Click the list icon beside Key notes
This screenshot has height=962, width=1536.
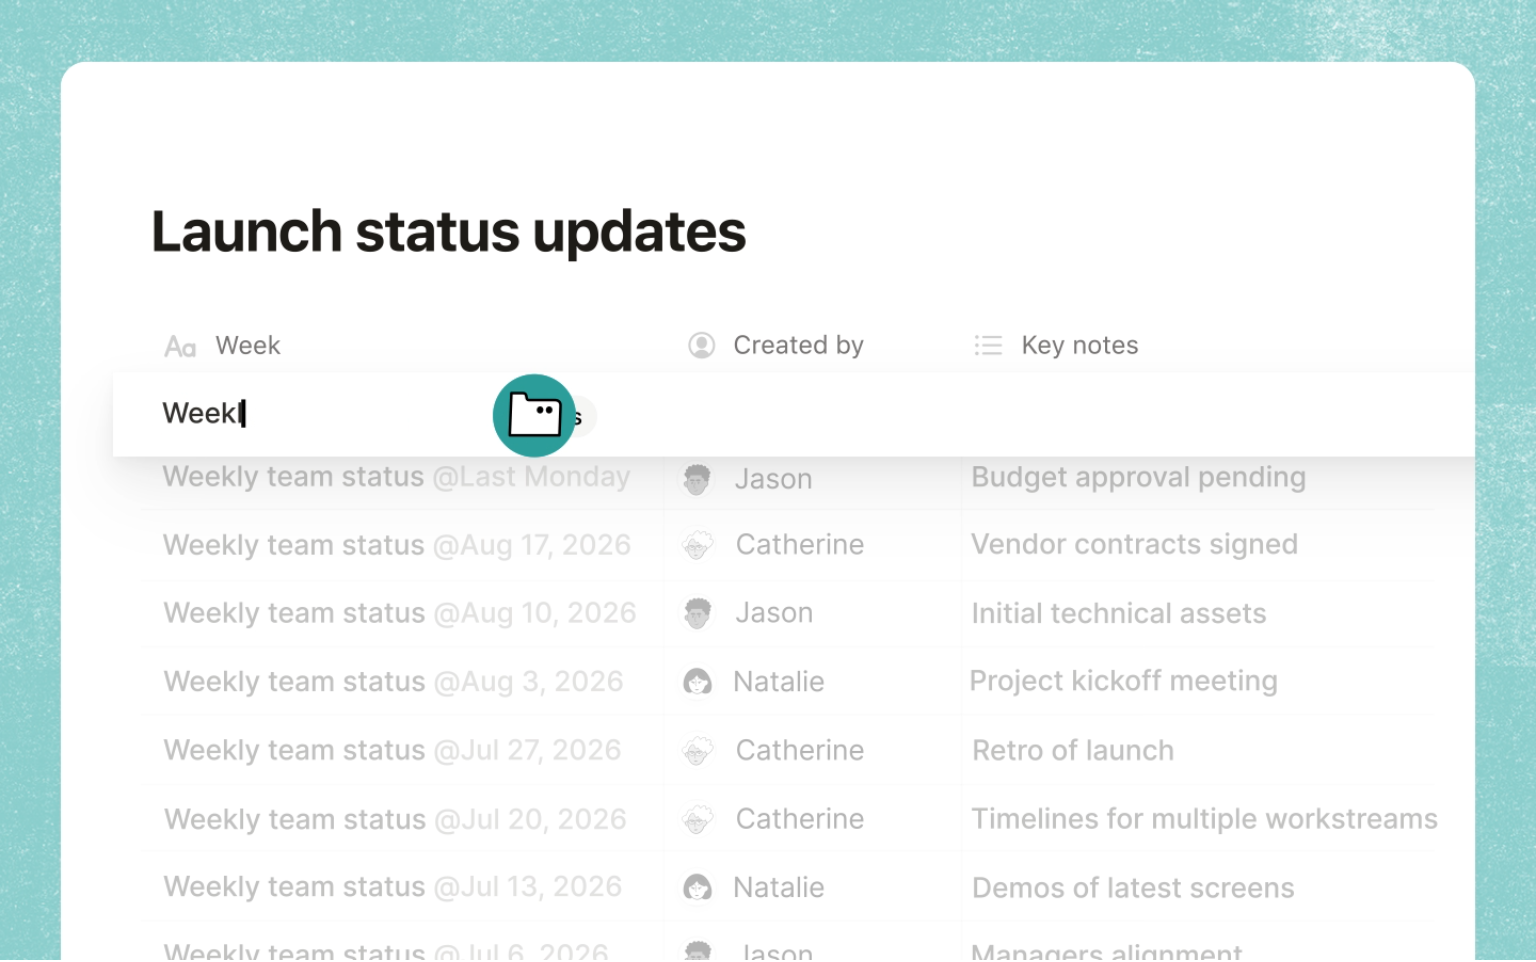[988, 346]
